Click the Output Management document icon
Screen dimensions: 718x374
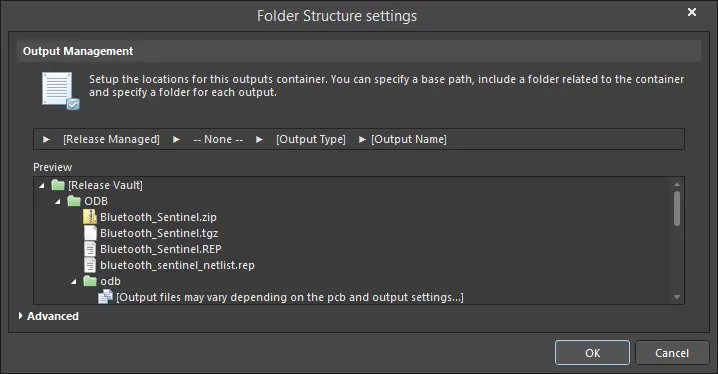click(x=61, y=91)
